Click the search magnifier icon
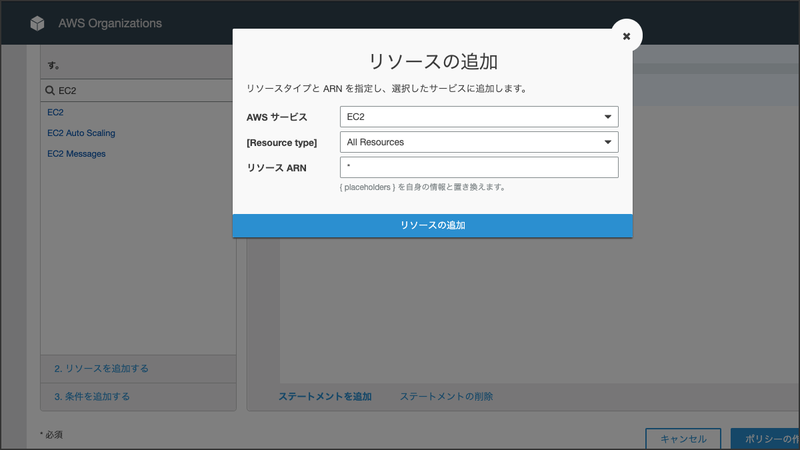This screenshot has height=450, width=800. pyautogui.click(x=50, y=90)
